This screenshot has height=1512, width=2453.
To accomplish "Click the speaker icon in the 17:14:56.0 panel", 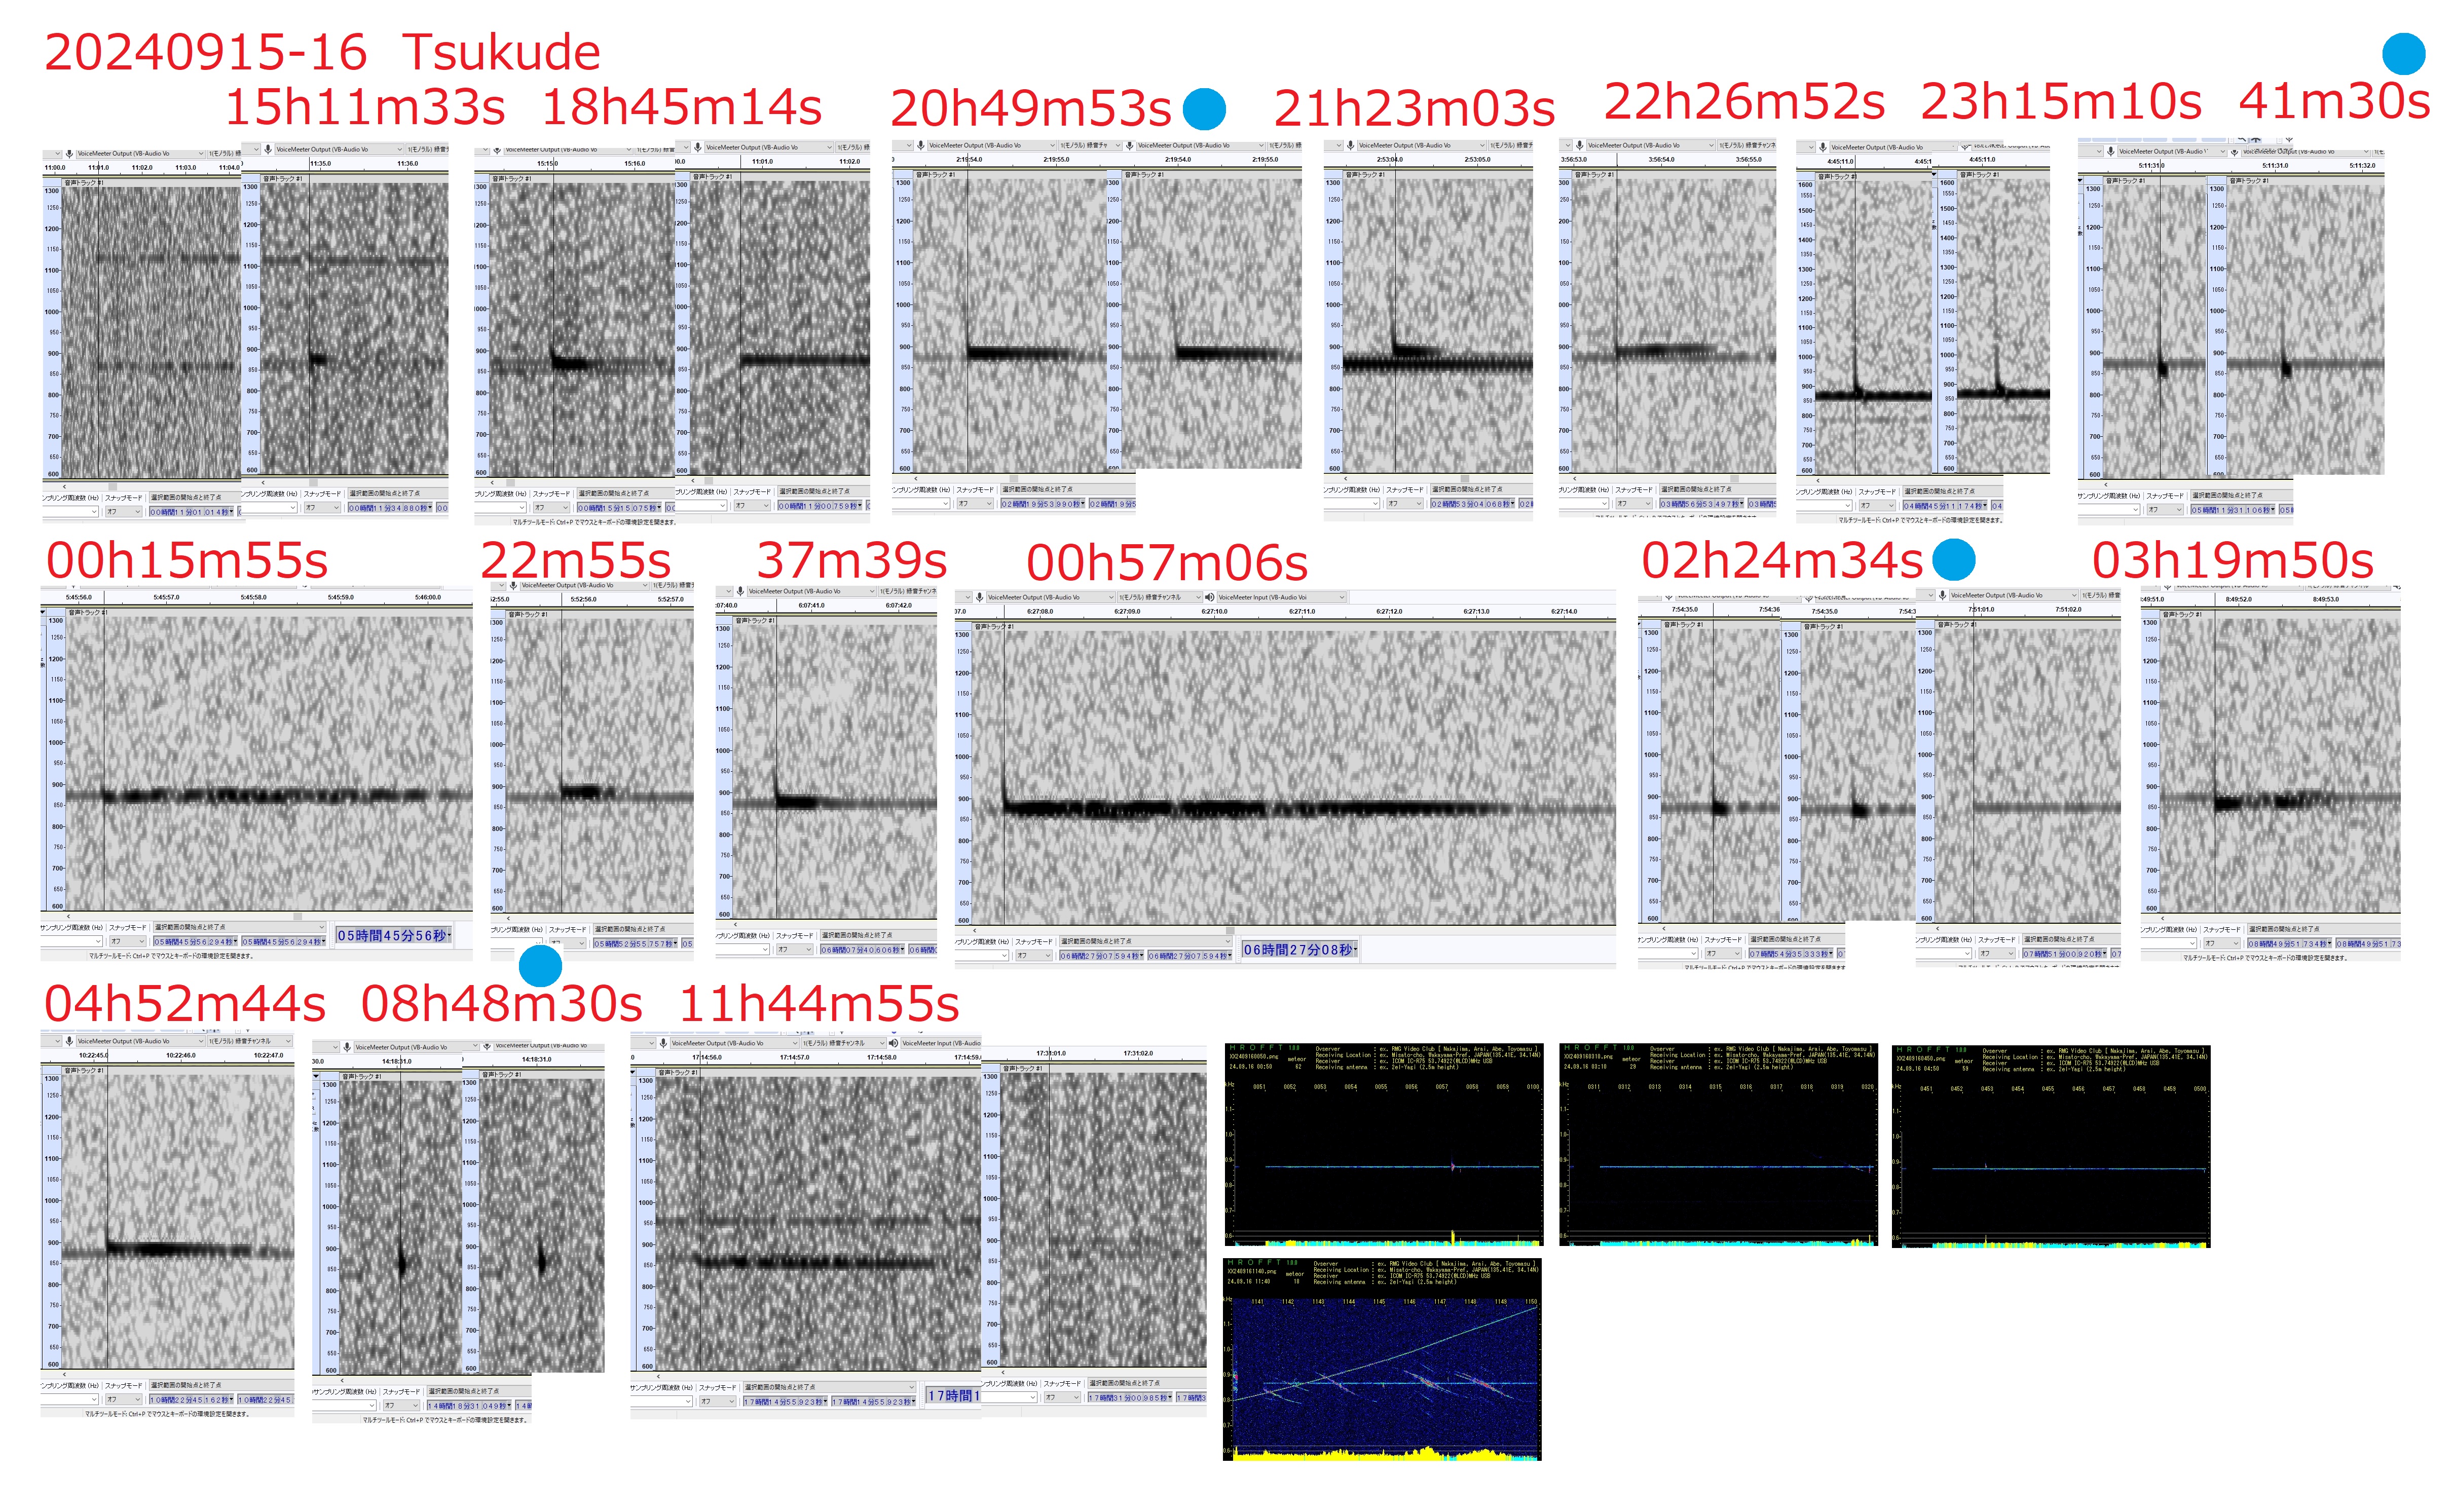I will click(894, 1043).
